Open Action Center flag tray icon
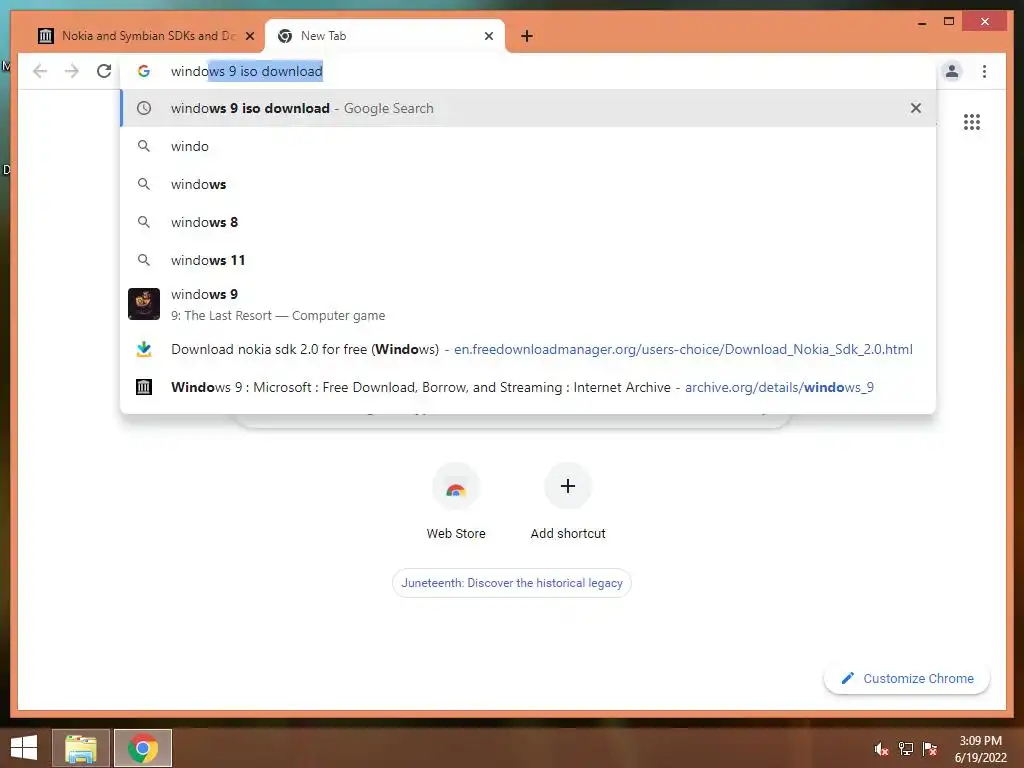 930,749
